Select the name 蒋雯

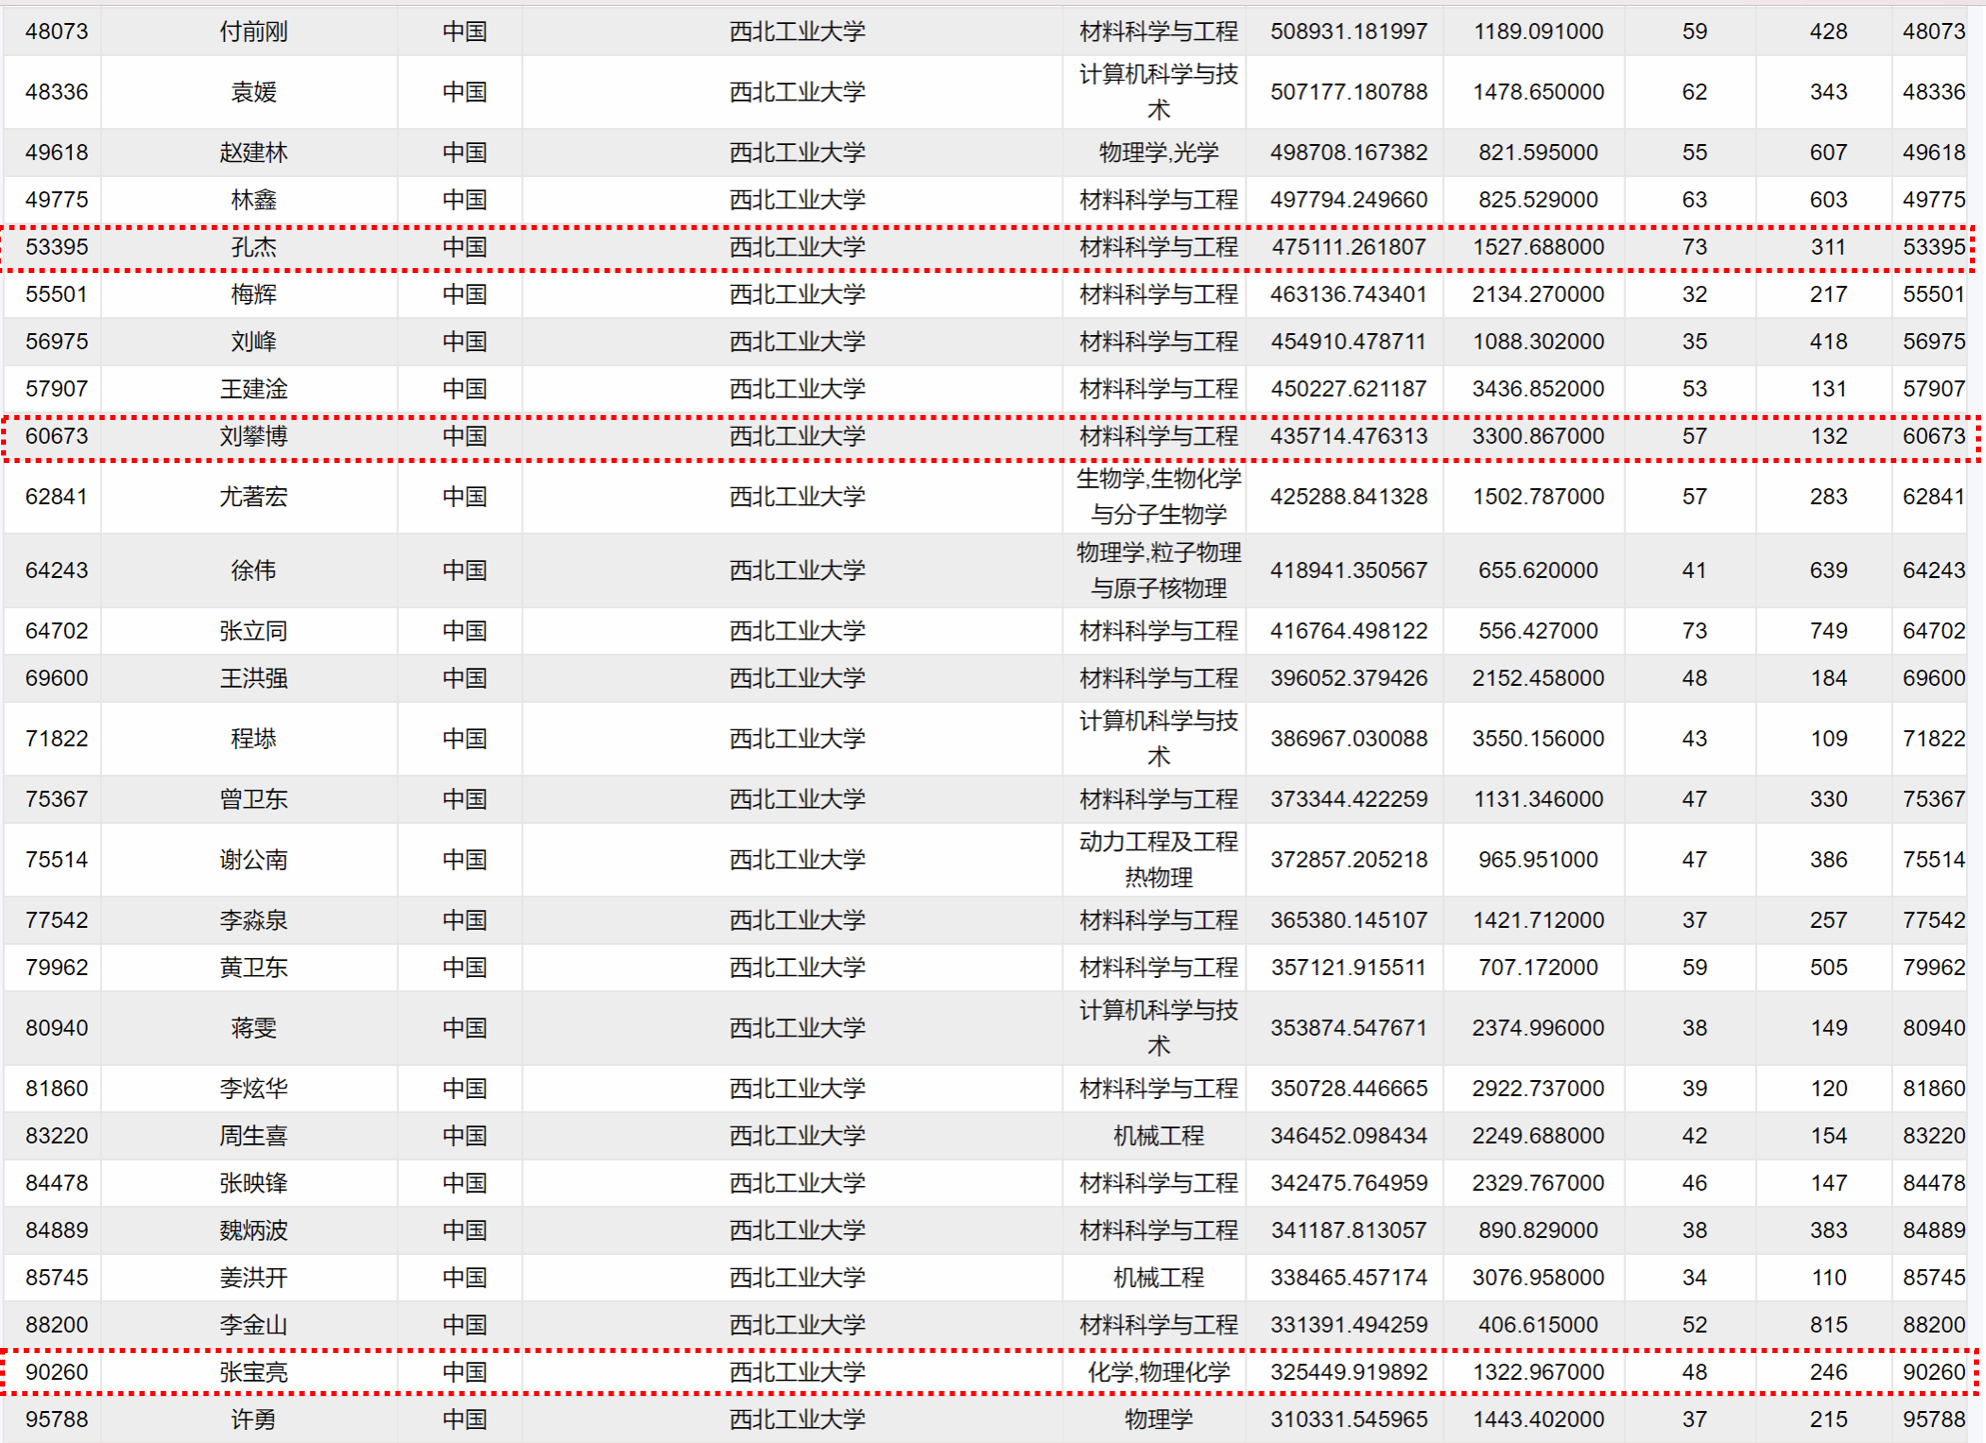[253, 1028]
